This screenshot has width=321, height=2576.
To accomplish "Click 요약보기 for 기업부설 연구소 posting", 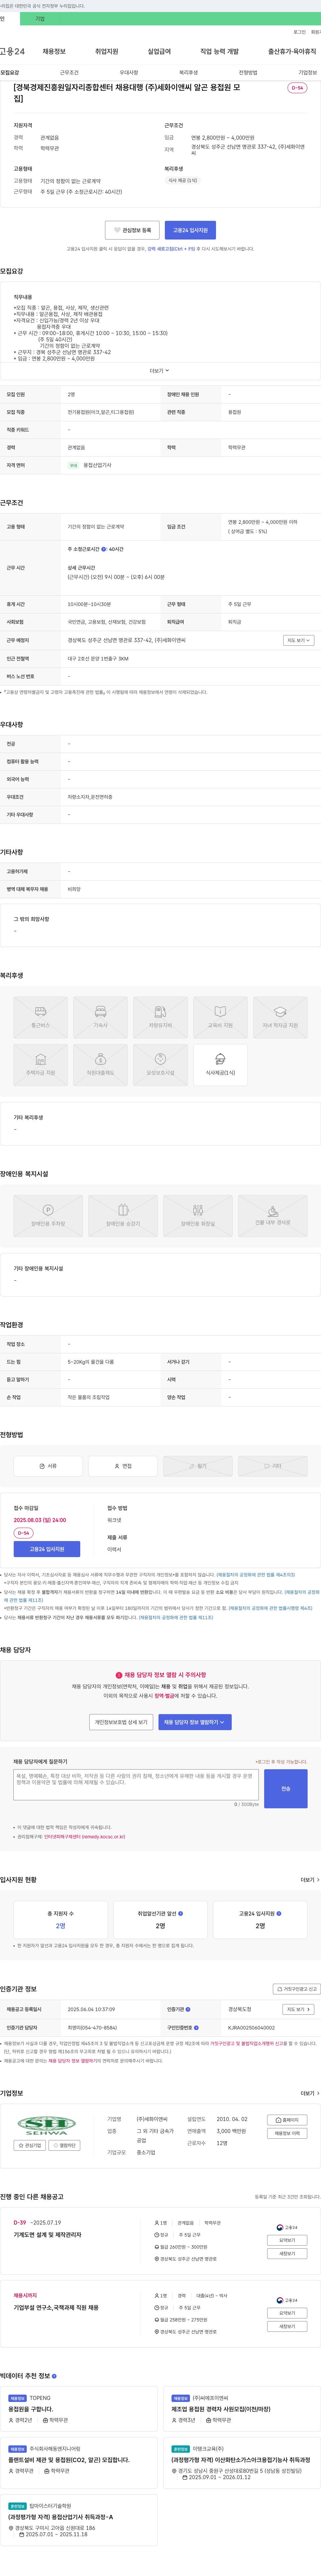I will (x=287, y=2313).
